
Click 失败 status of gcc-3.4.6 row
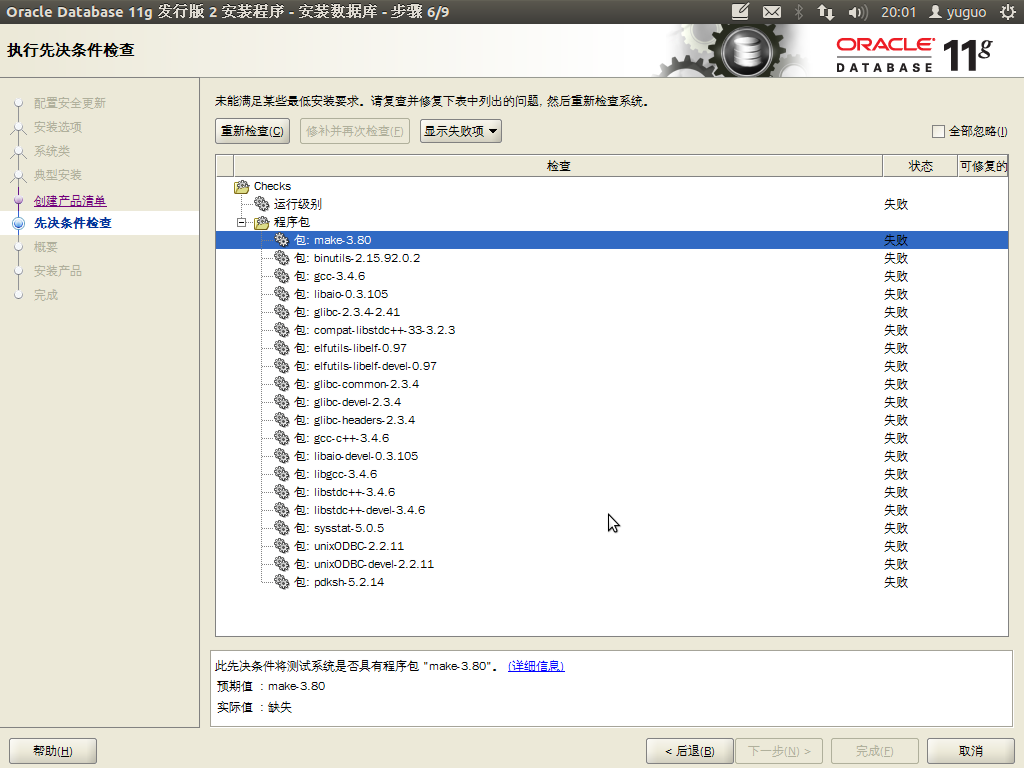(896, 276)
